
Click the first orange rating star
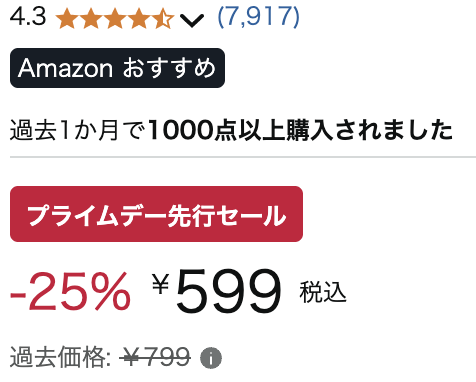(x=67, y=18)
